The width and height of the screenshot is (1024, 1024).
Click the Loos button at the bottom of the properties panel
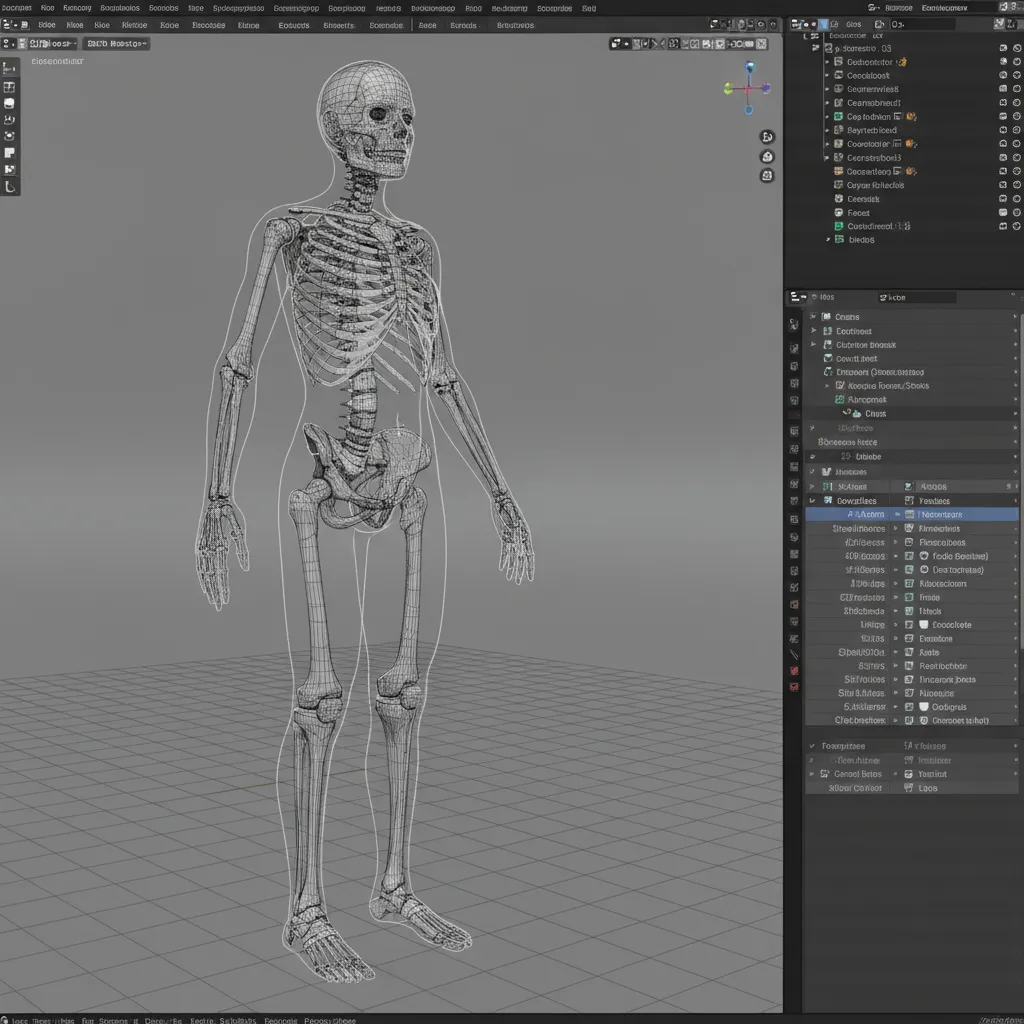tap(927, 788)
